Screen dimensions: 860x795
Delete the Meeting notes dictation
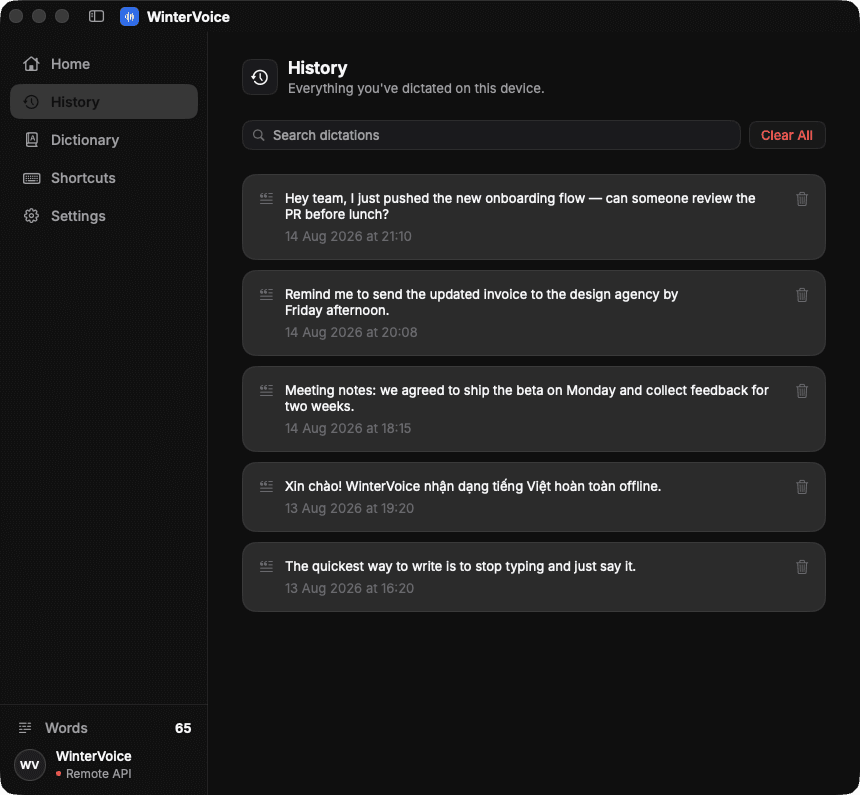[802, 391]
